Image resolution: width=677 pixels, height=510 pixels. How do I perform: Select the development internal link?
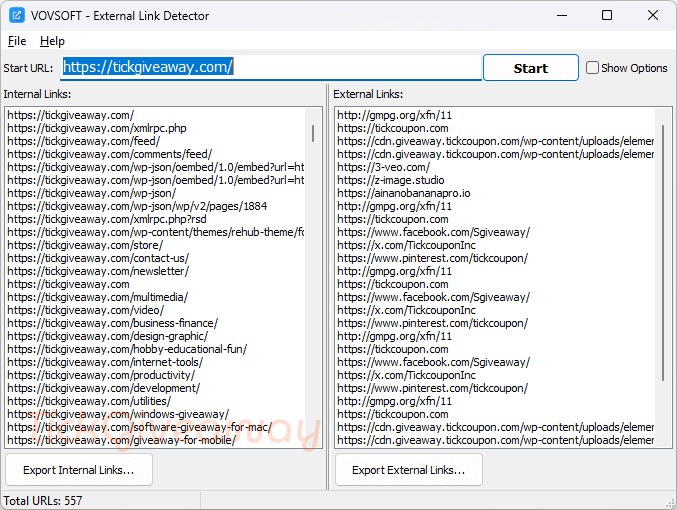(x=155, y=388)
